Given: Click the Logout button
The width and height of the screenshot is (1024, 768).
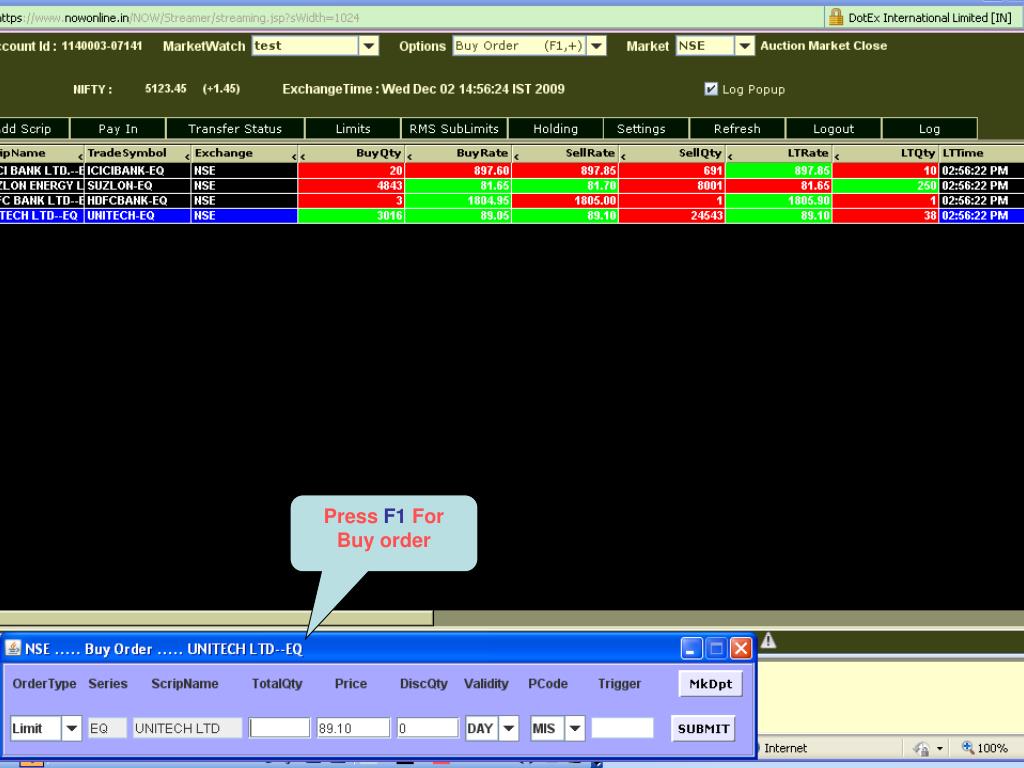Looking at the screenshot, I should [x=833, y=129].
